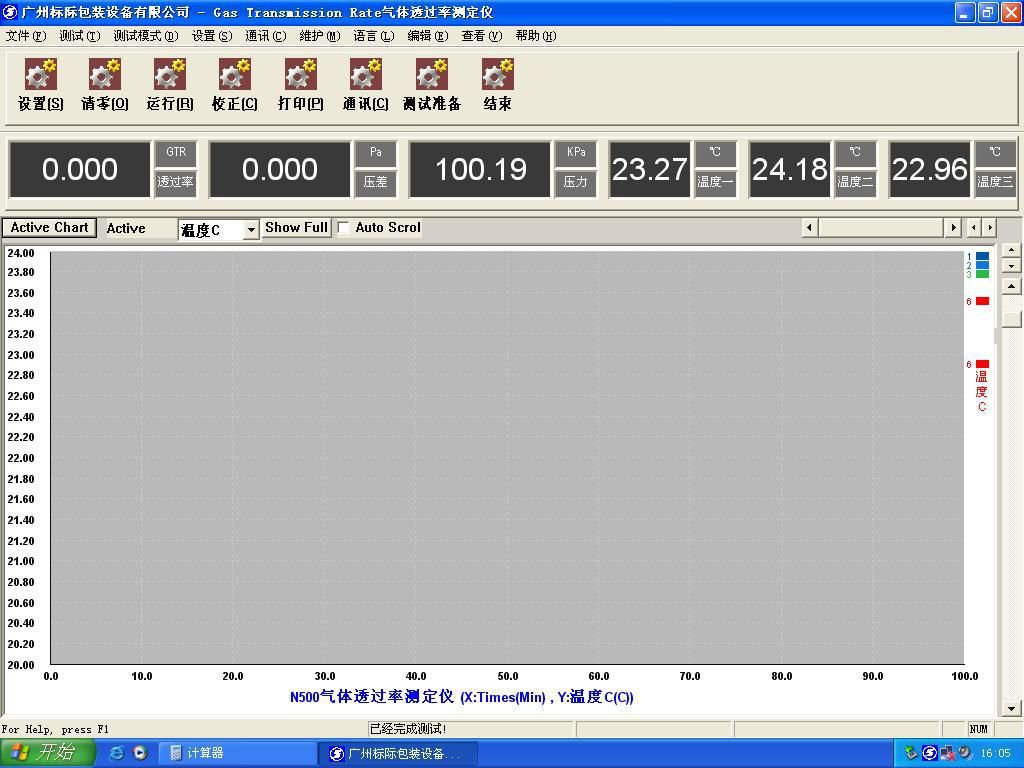Click the green legend swatch for series 3
Viewport: 1024px width, 768px height.
pyautogui.click(x=982, y=274)
